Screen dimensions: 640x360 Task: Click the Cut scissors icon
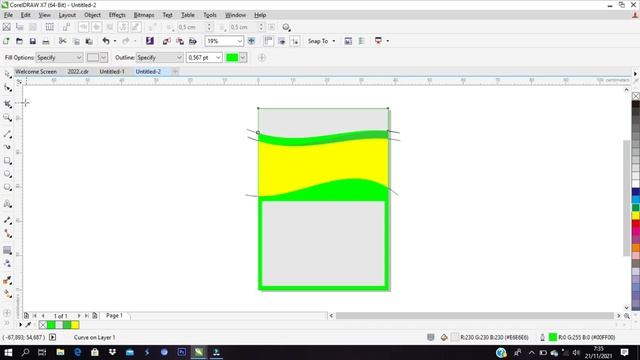(x=62, y=41)
